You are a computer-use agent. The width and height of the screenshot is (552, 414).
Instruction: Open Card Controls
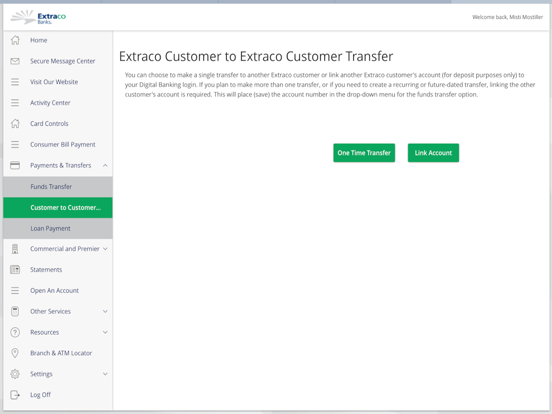58,124
